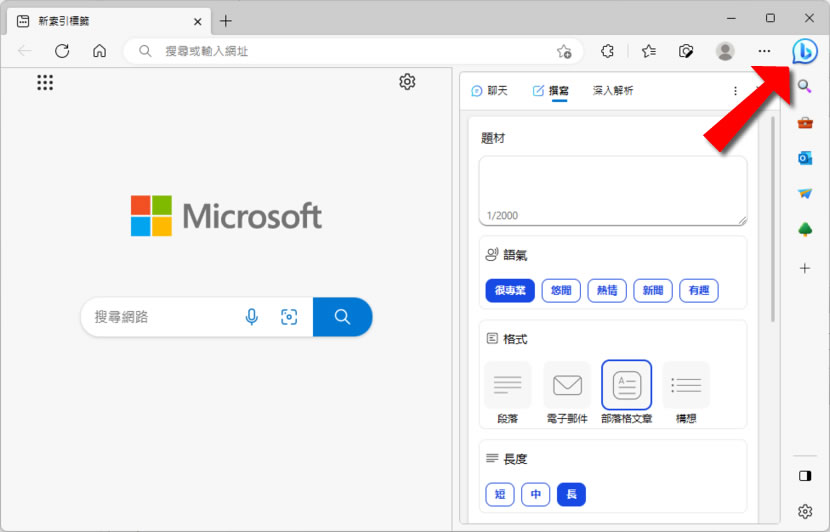Focus the address bar 搜尋或輸入網址
The width and height of the screenshot is (830, 532).
(x=355, y=51)
